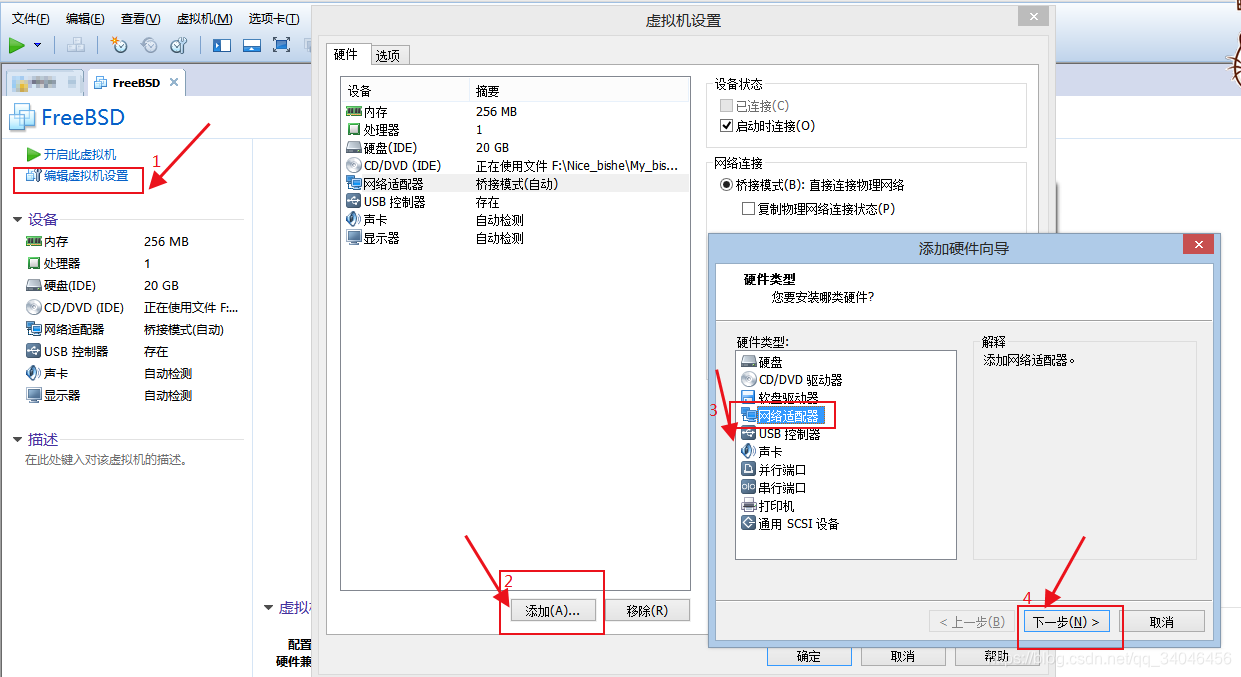The width and height of the screenshot is (1241, 677).
Task: Click the take snapshot clock icon
Action: [119, 45]
